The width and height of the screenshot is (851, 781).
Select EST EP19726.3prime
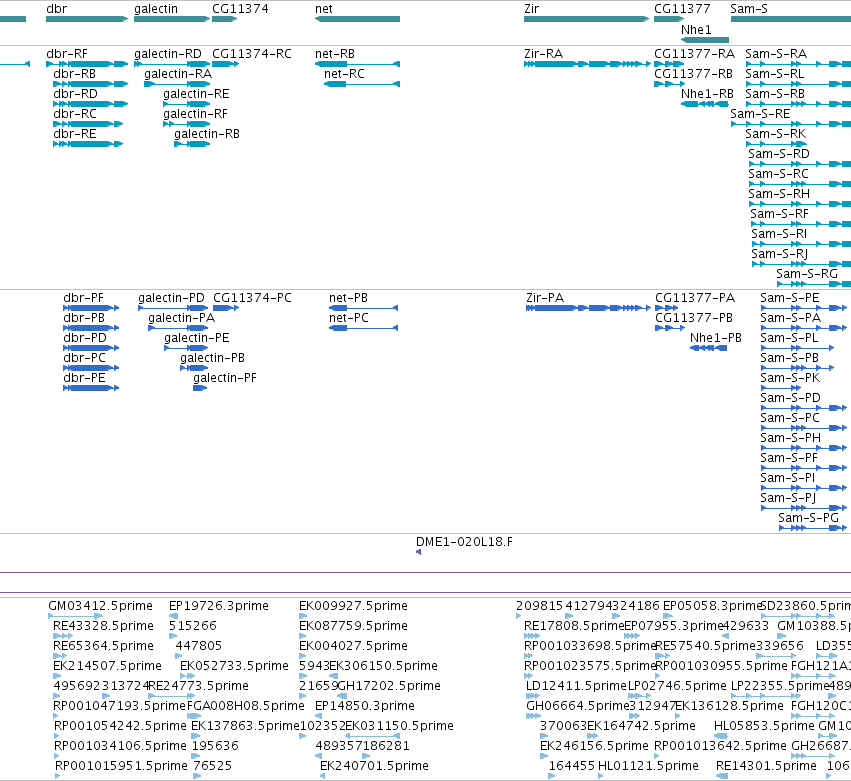point(174,616)
